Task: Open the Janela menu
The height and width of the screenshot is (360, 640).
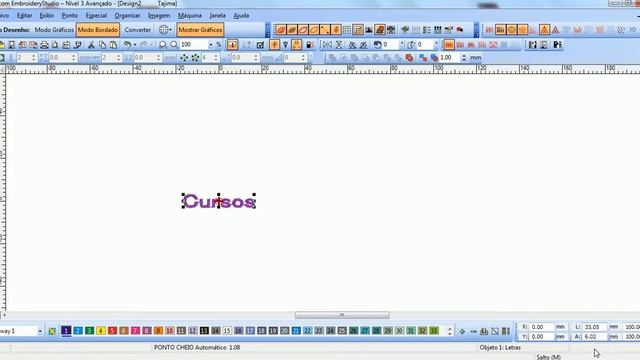Action: [x=217, y=16]
